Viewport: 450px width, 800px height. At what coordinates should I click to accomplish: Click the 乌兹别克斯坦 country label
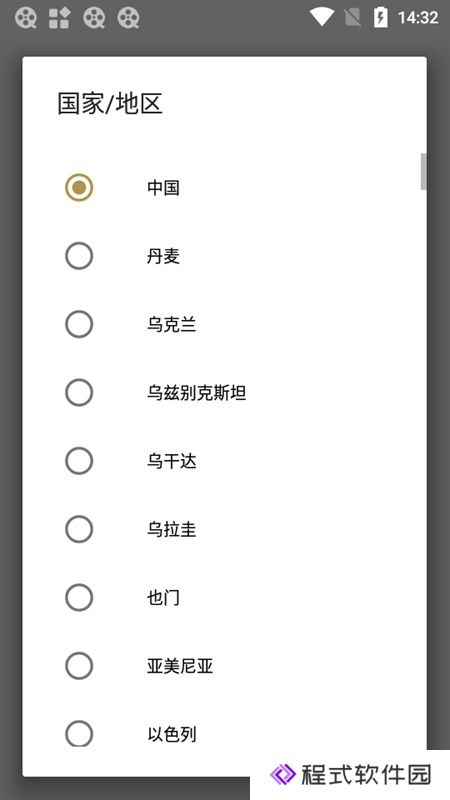(x=196, y=393)
